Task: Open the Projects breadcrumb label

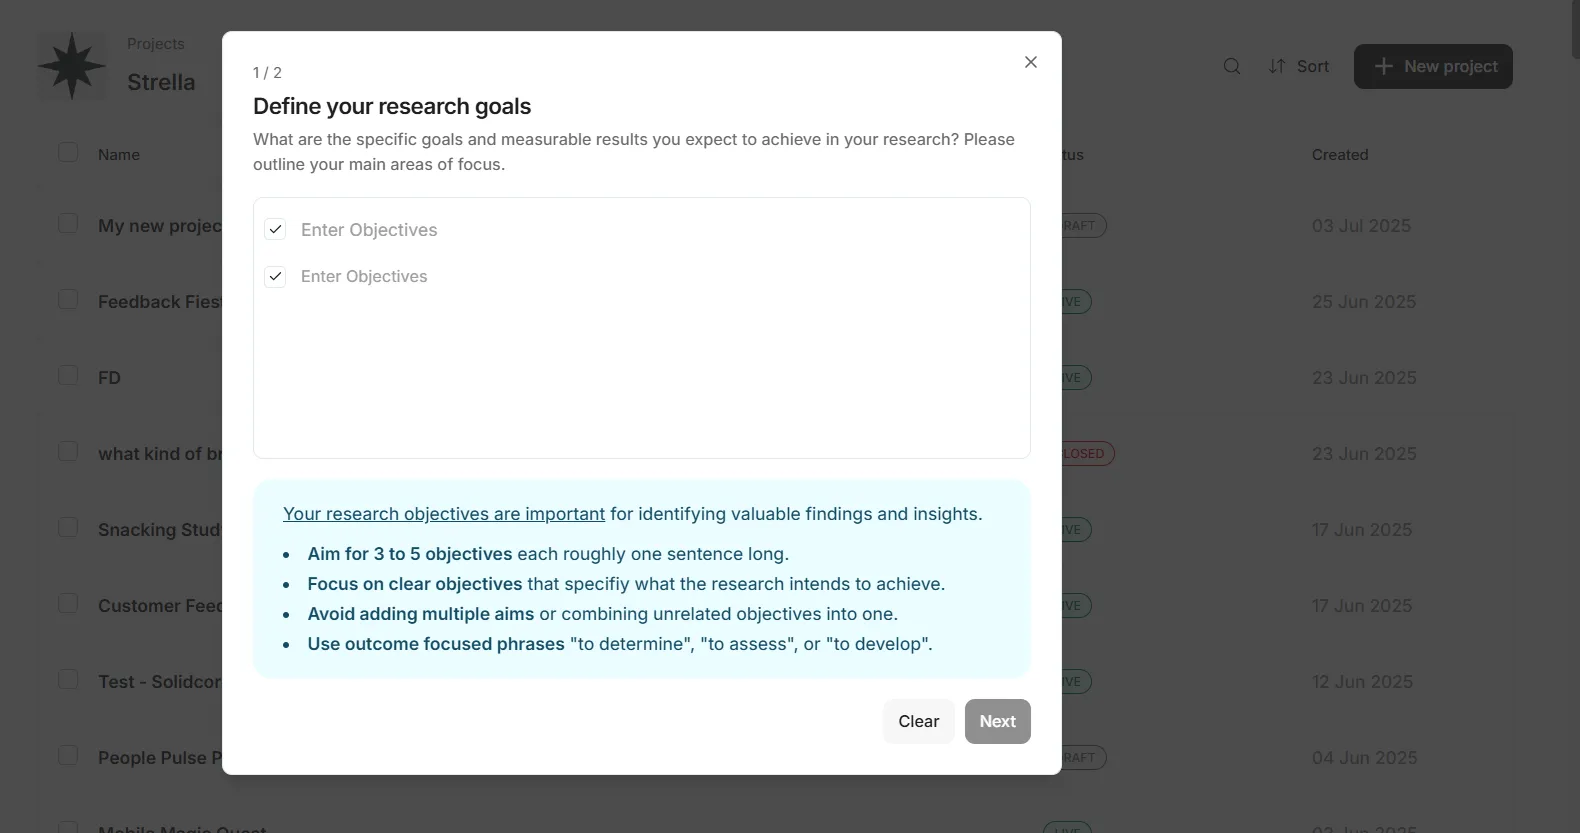Action: pyautogui.click(x=156, y=44)
